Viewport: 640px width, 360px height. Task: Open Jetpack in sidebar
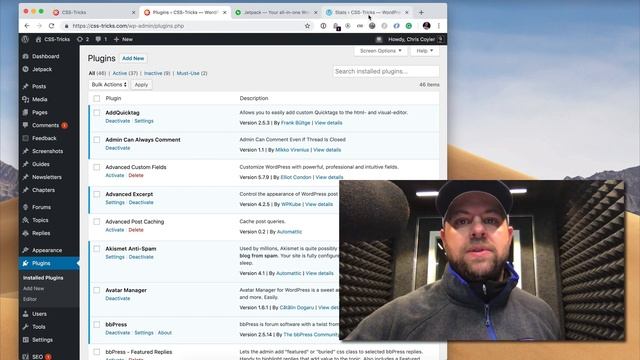[x=42, y=69]
